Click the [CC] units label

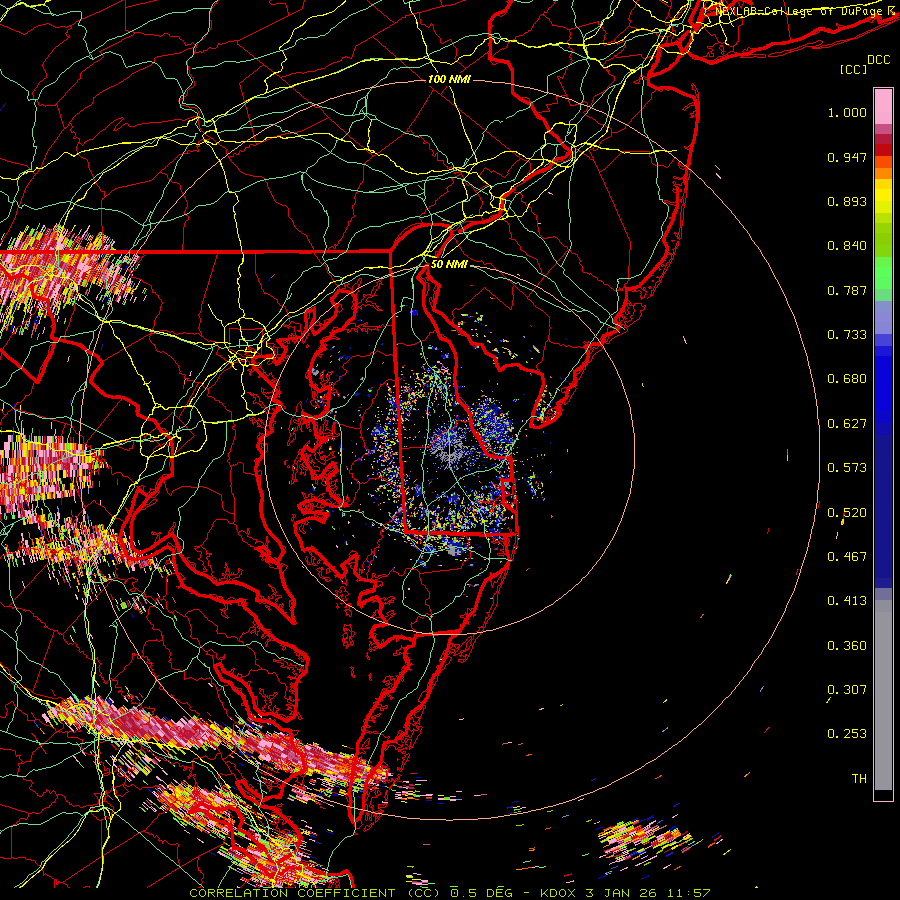tap(854, 69)
